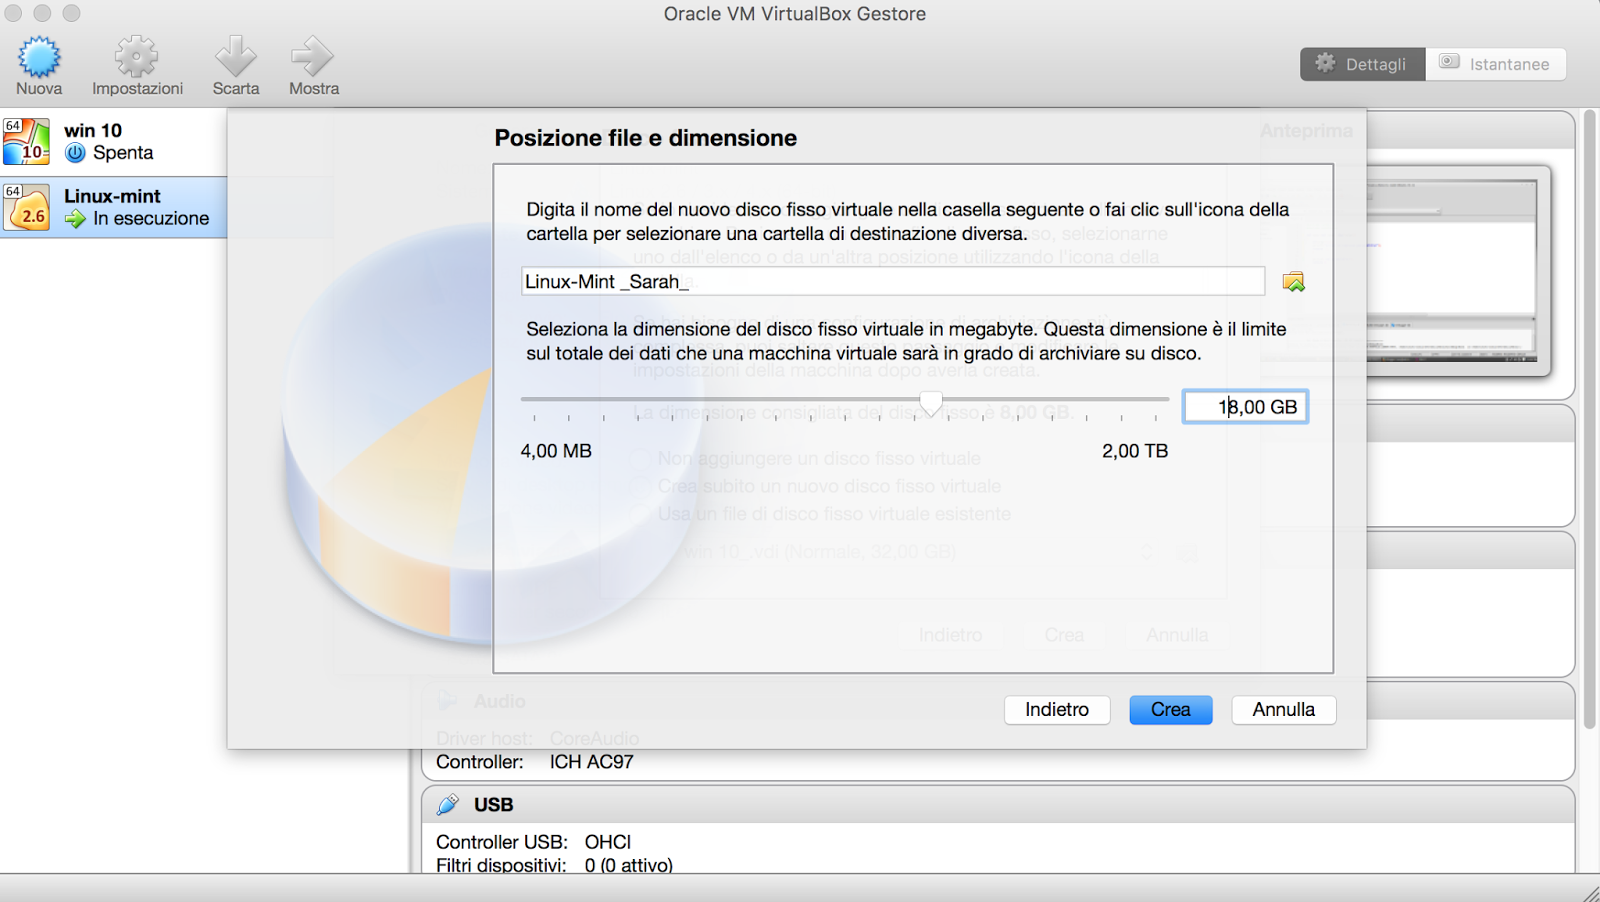Click the Annulla button
Viewport: 1600px width, 902px height.
1284,709
